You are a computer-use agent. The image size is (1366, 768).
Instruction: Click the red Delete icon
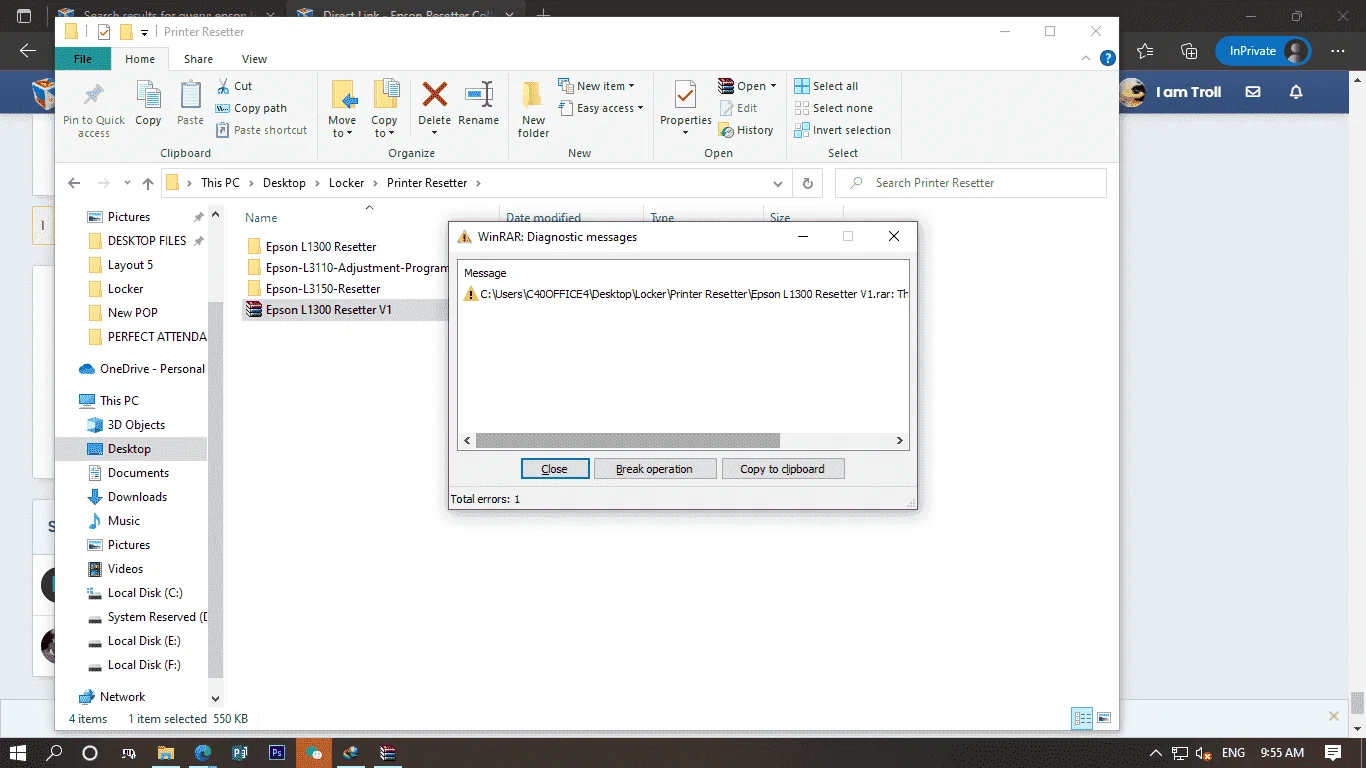[x=434, y=96]
